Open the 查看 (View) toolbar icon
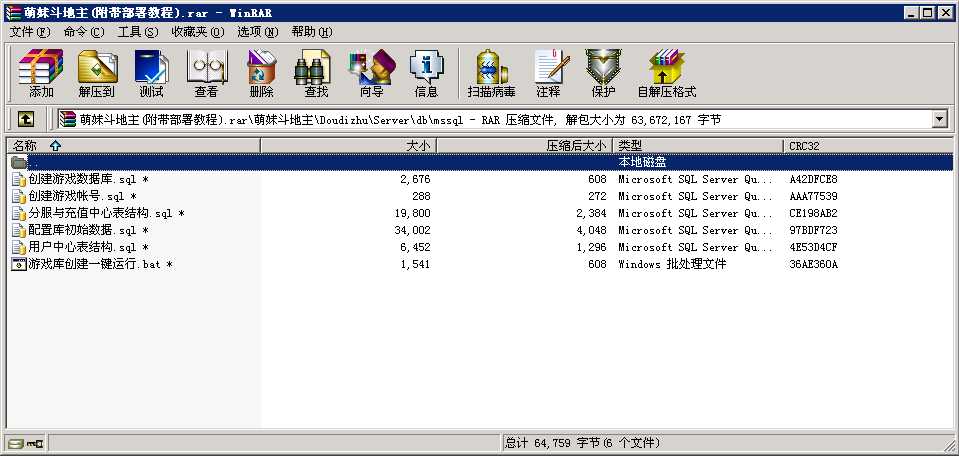Viewport: 959px width, 456px height. click(x=206, y=73)
